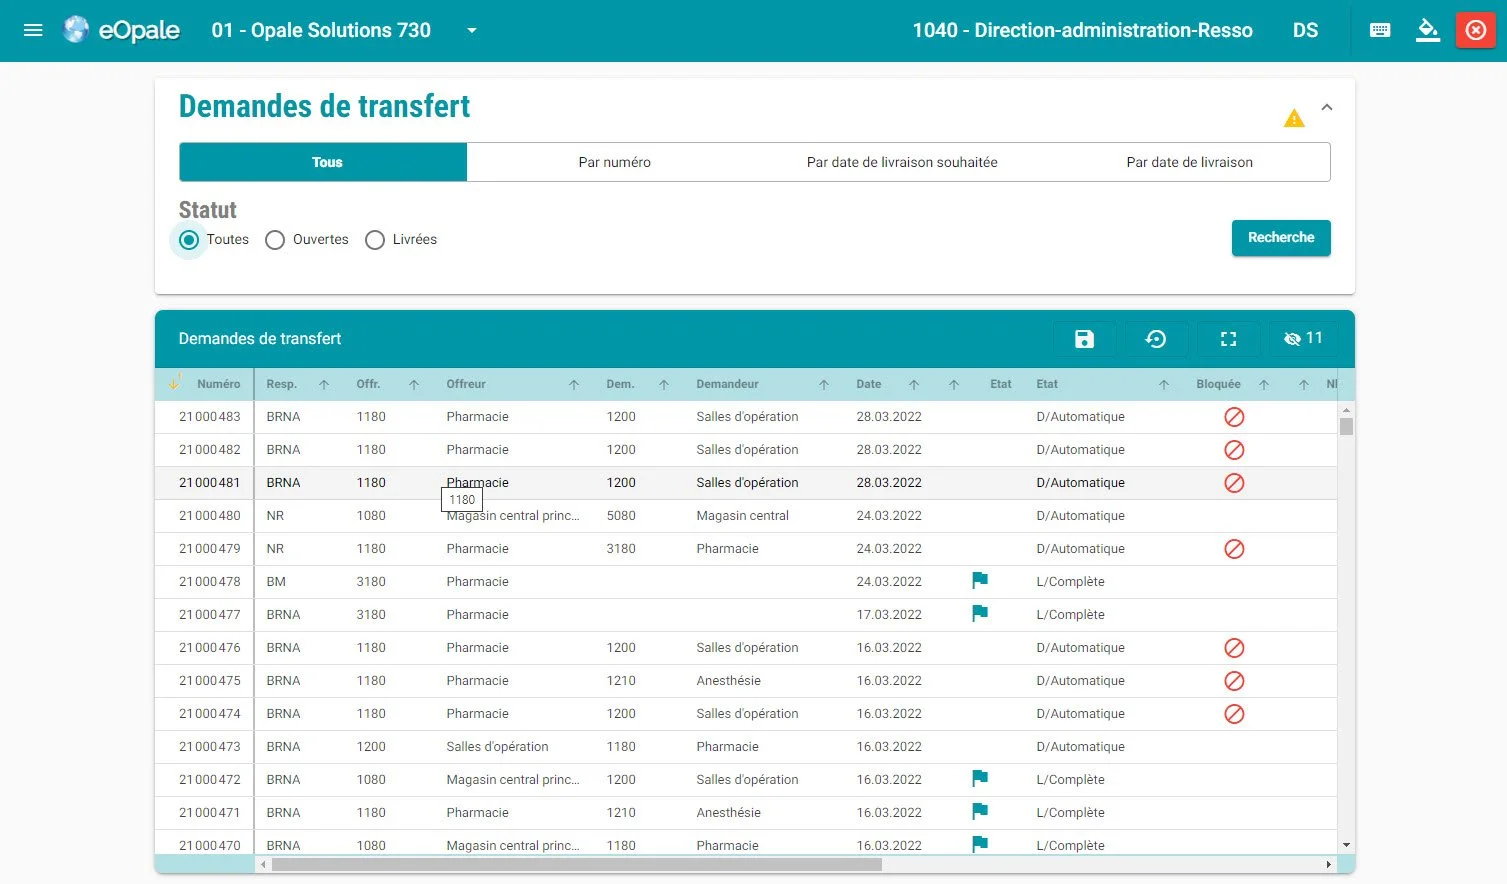Image resolution: width=1507 pixels, height=884 pixels.
Task: Show the 11 hidden columns
Action: point(1303,339)
